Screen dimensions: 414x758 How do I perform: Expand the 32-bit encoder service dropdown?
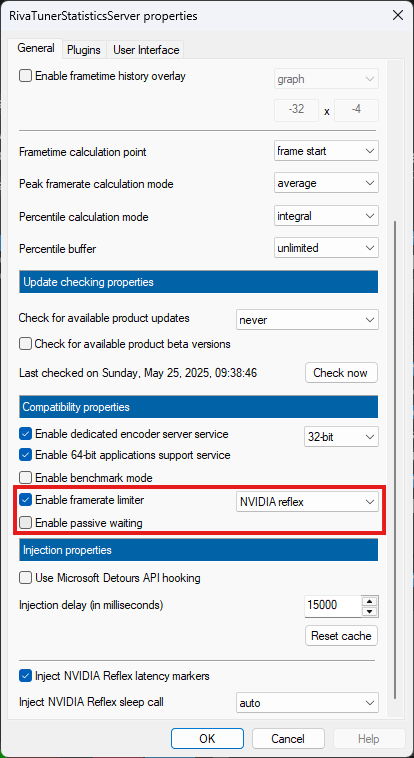tap(341, 437)
